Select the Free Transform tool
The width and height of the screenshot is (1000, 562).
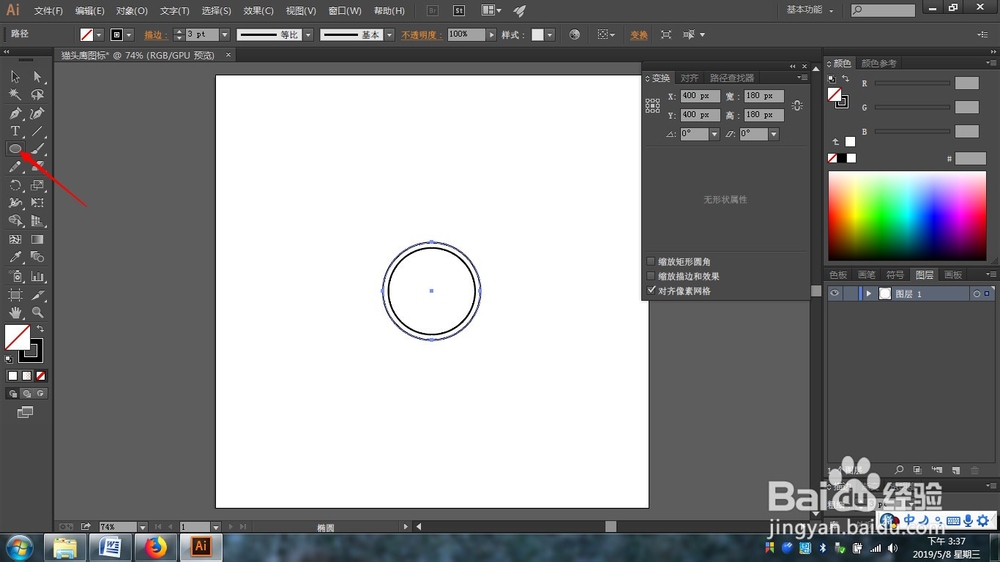pyautogui.click(x=37, y=203)
